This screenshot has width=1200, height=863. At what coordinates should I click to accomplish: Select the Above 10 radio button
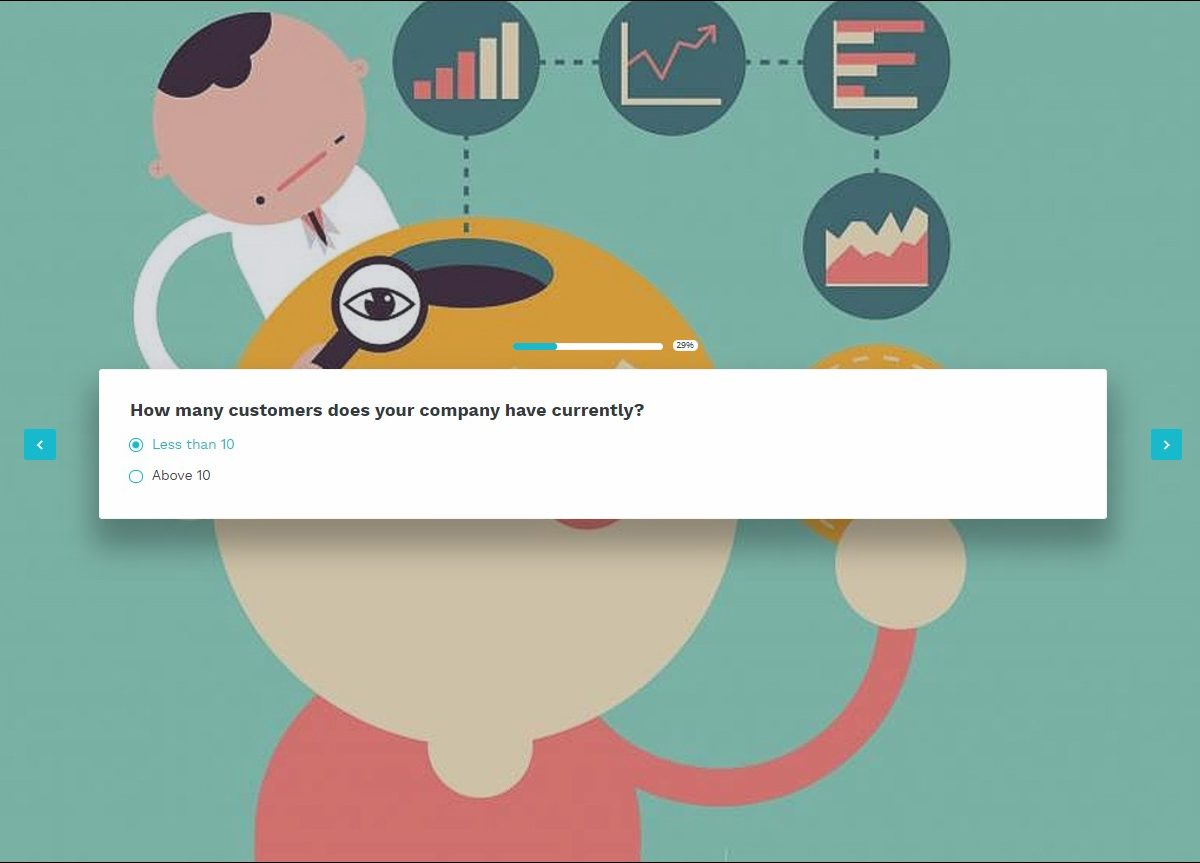tap(136, 476)
